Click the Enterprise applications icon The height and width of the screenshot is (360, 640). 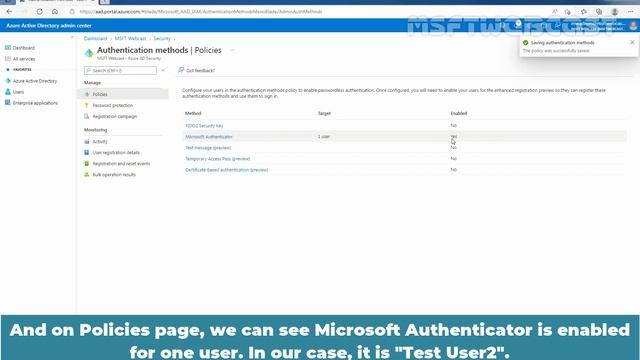[8, 103]
